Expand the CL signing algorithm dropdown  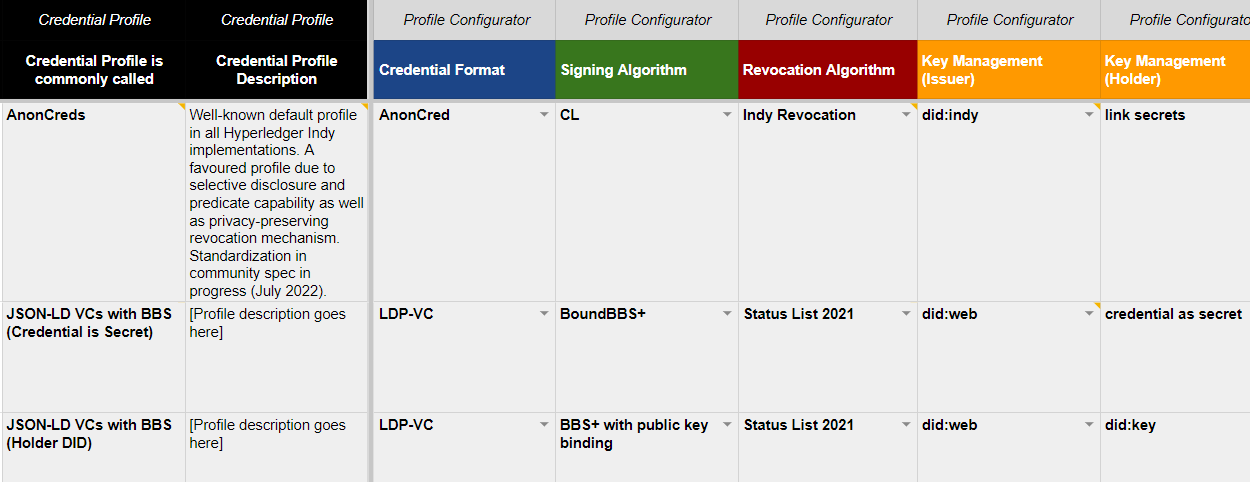pos(727,115)
